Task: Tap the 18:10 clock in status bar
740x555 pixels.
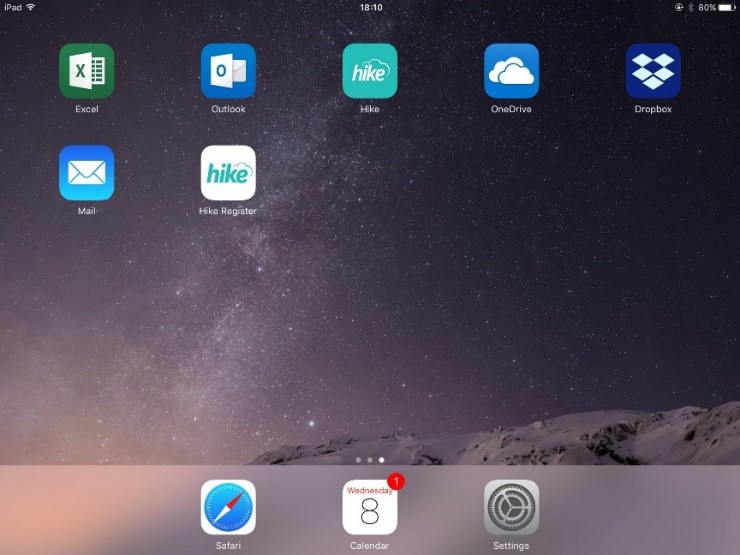Action: pyautogui.click(x=371, y=7)
